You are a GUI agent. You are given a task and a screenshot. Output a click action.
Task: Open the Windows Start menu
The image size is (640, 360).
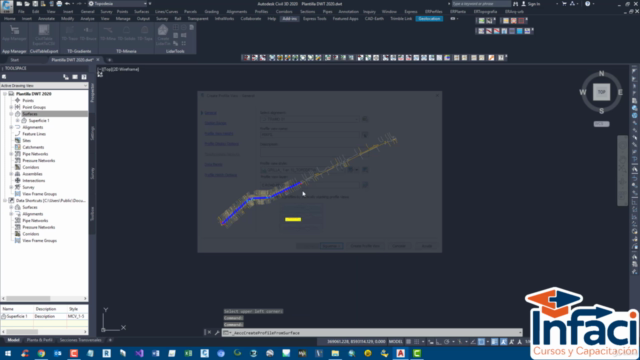click(8, 353)
